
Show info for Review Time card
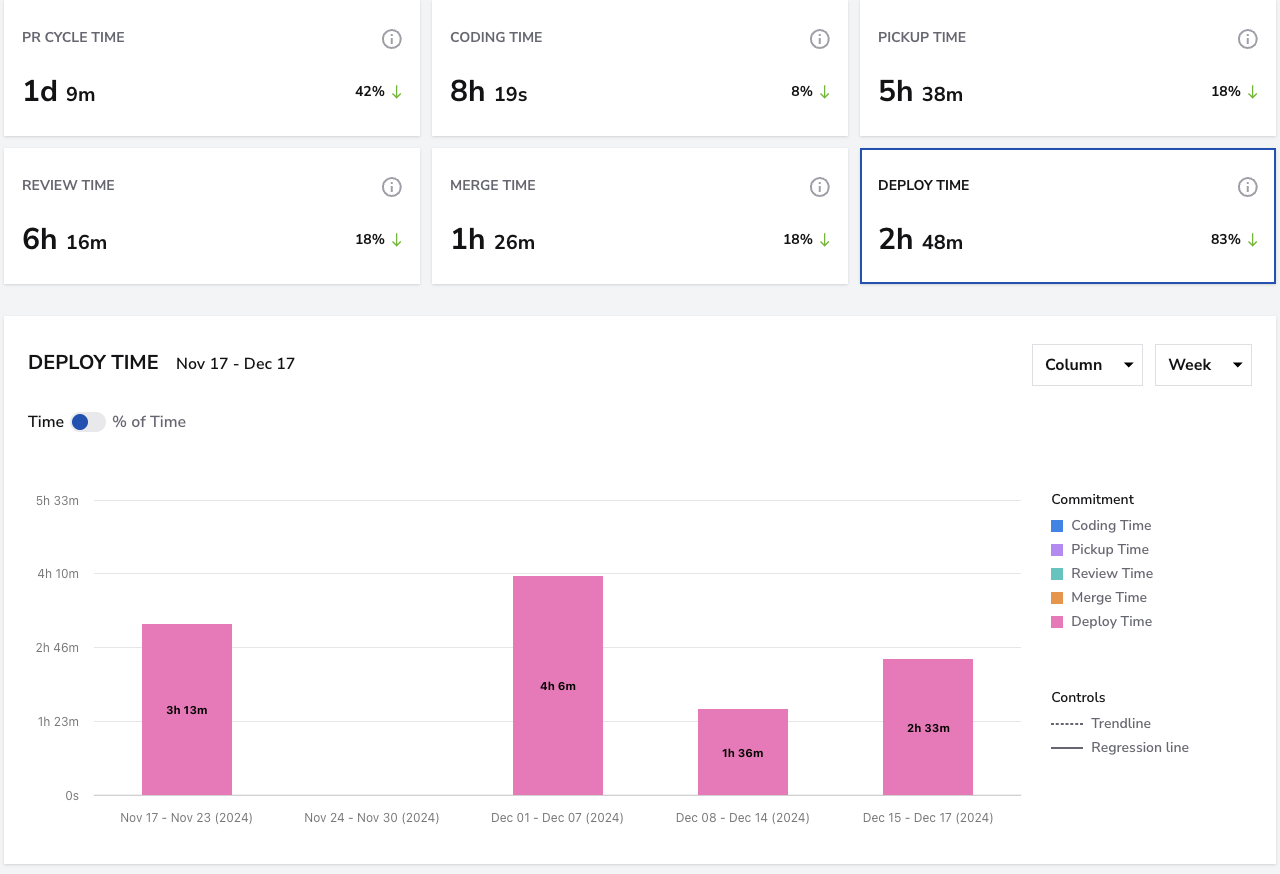pyautogui.click(x=392, y=187)
